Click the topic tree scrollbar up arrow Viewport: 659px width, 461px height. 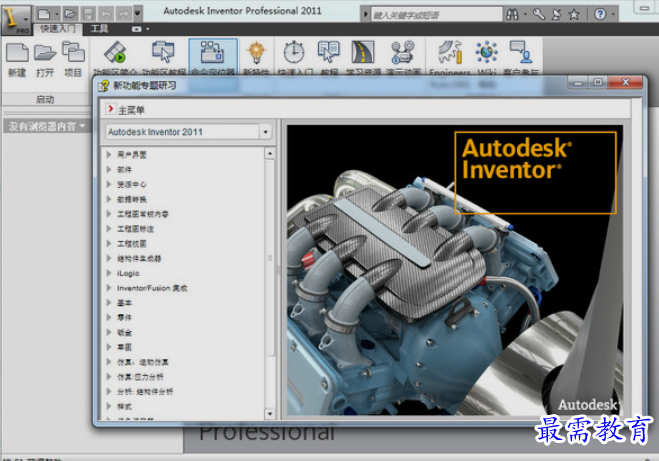click(x=270, y=153)
